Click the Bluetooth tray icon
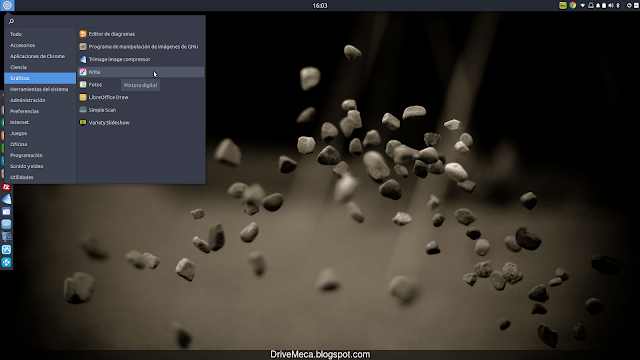640x360 pixels. point(618,5)
